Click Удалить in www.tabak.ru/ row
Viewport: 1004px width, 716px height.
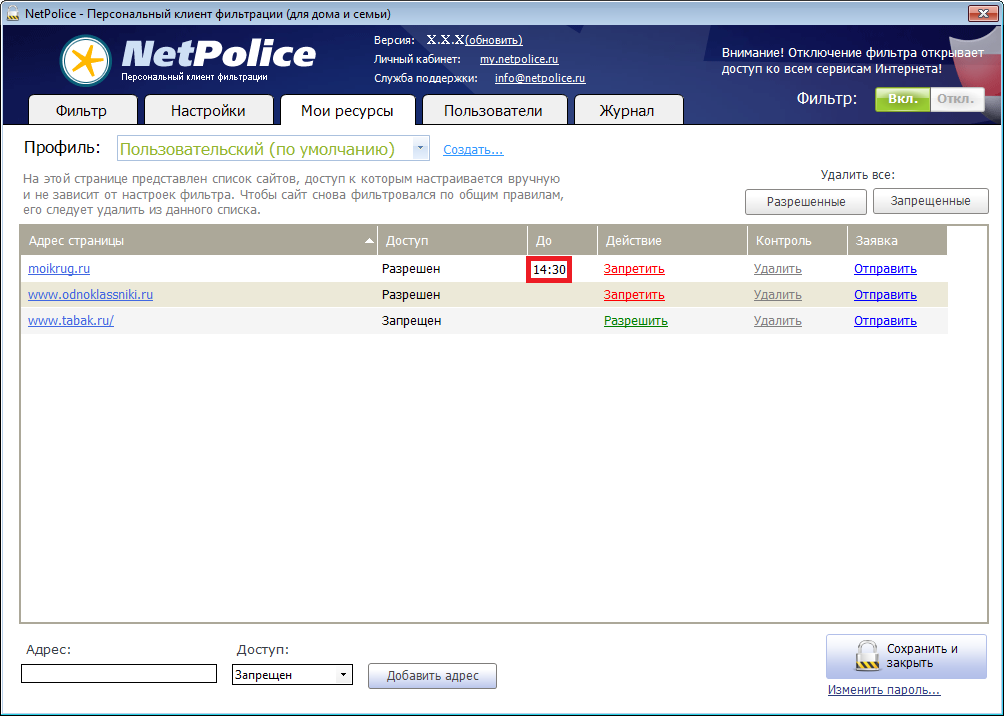[x=777, y=321]
